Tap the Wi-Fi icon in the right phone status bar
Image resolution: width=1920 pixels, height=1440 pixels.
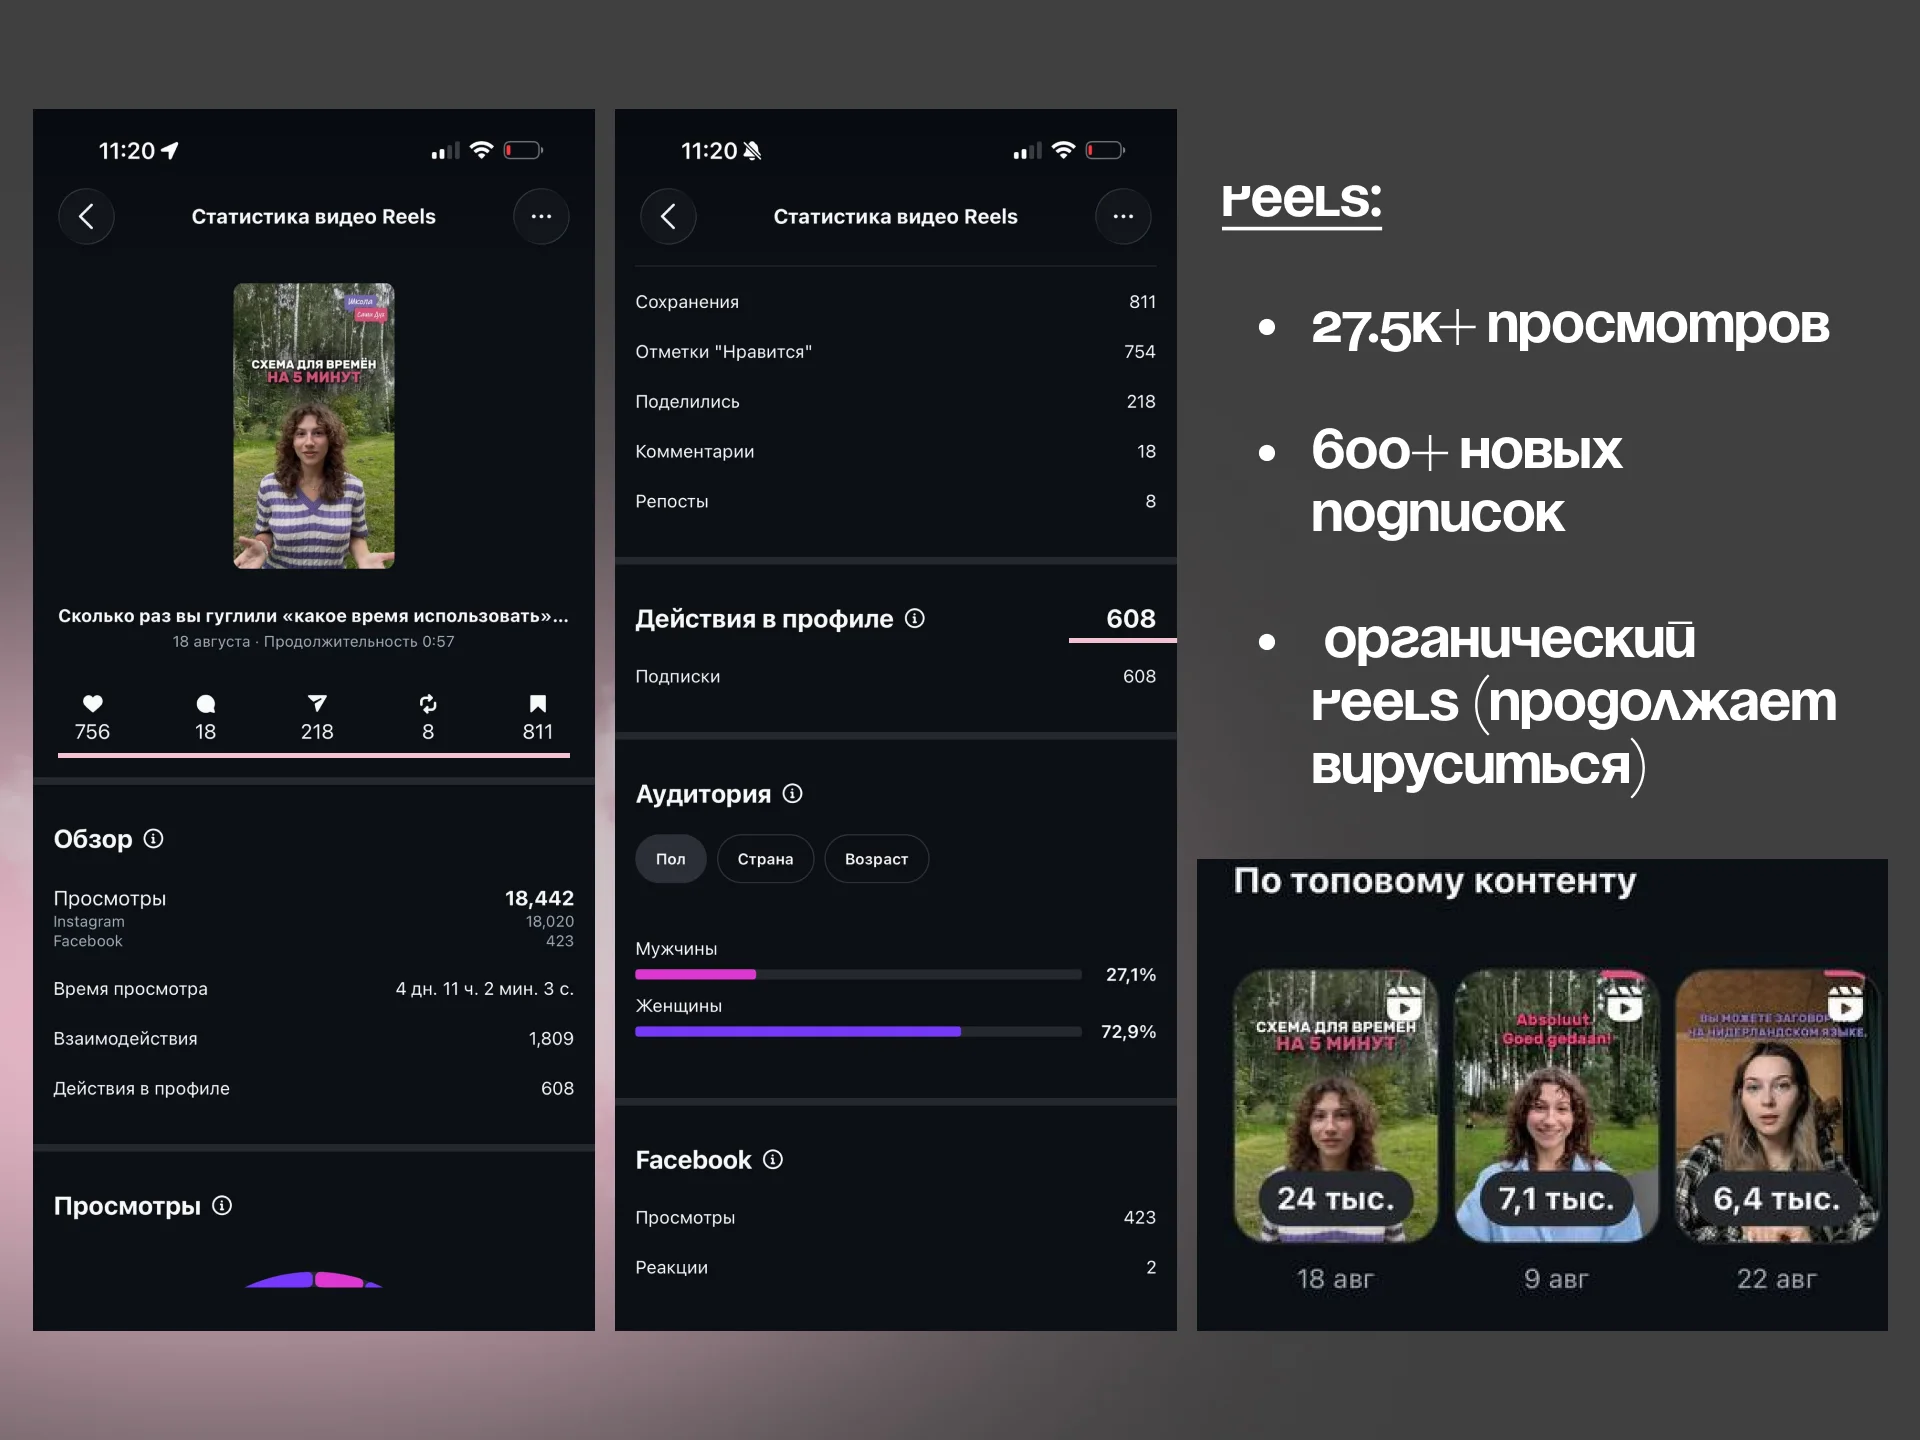[x=1064, y=150]
